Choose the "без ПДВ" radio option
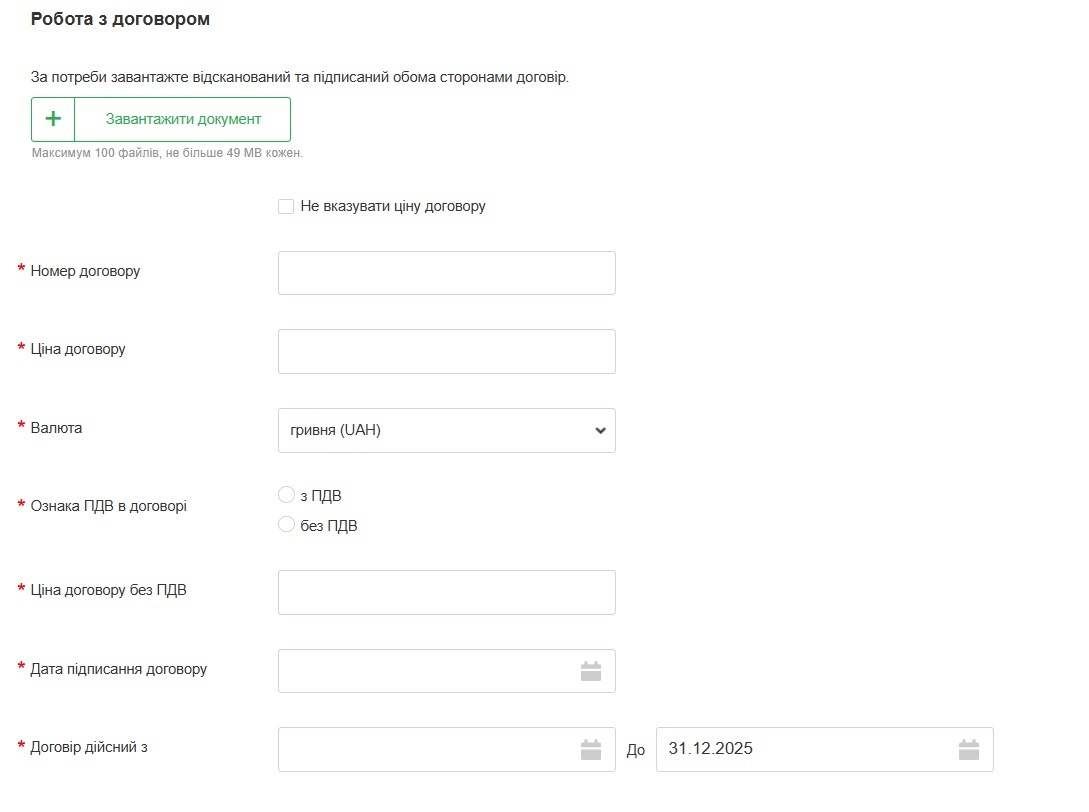 coord(286,525)
